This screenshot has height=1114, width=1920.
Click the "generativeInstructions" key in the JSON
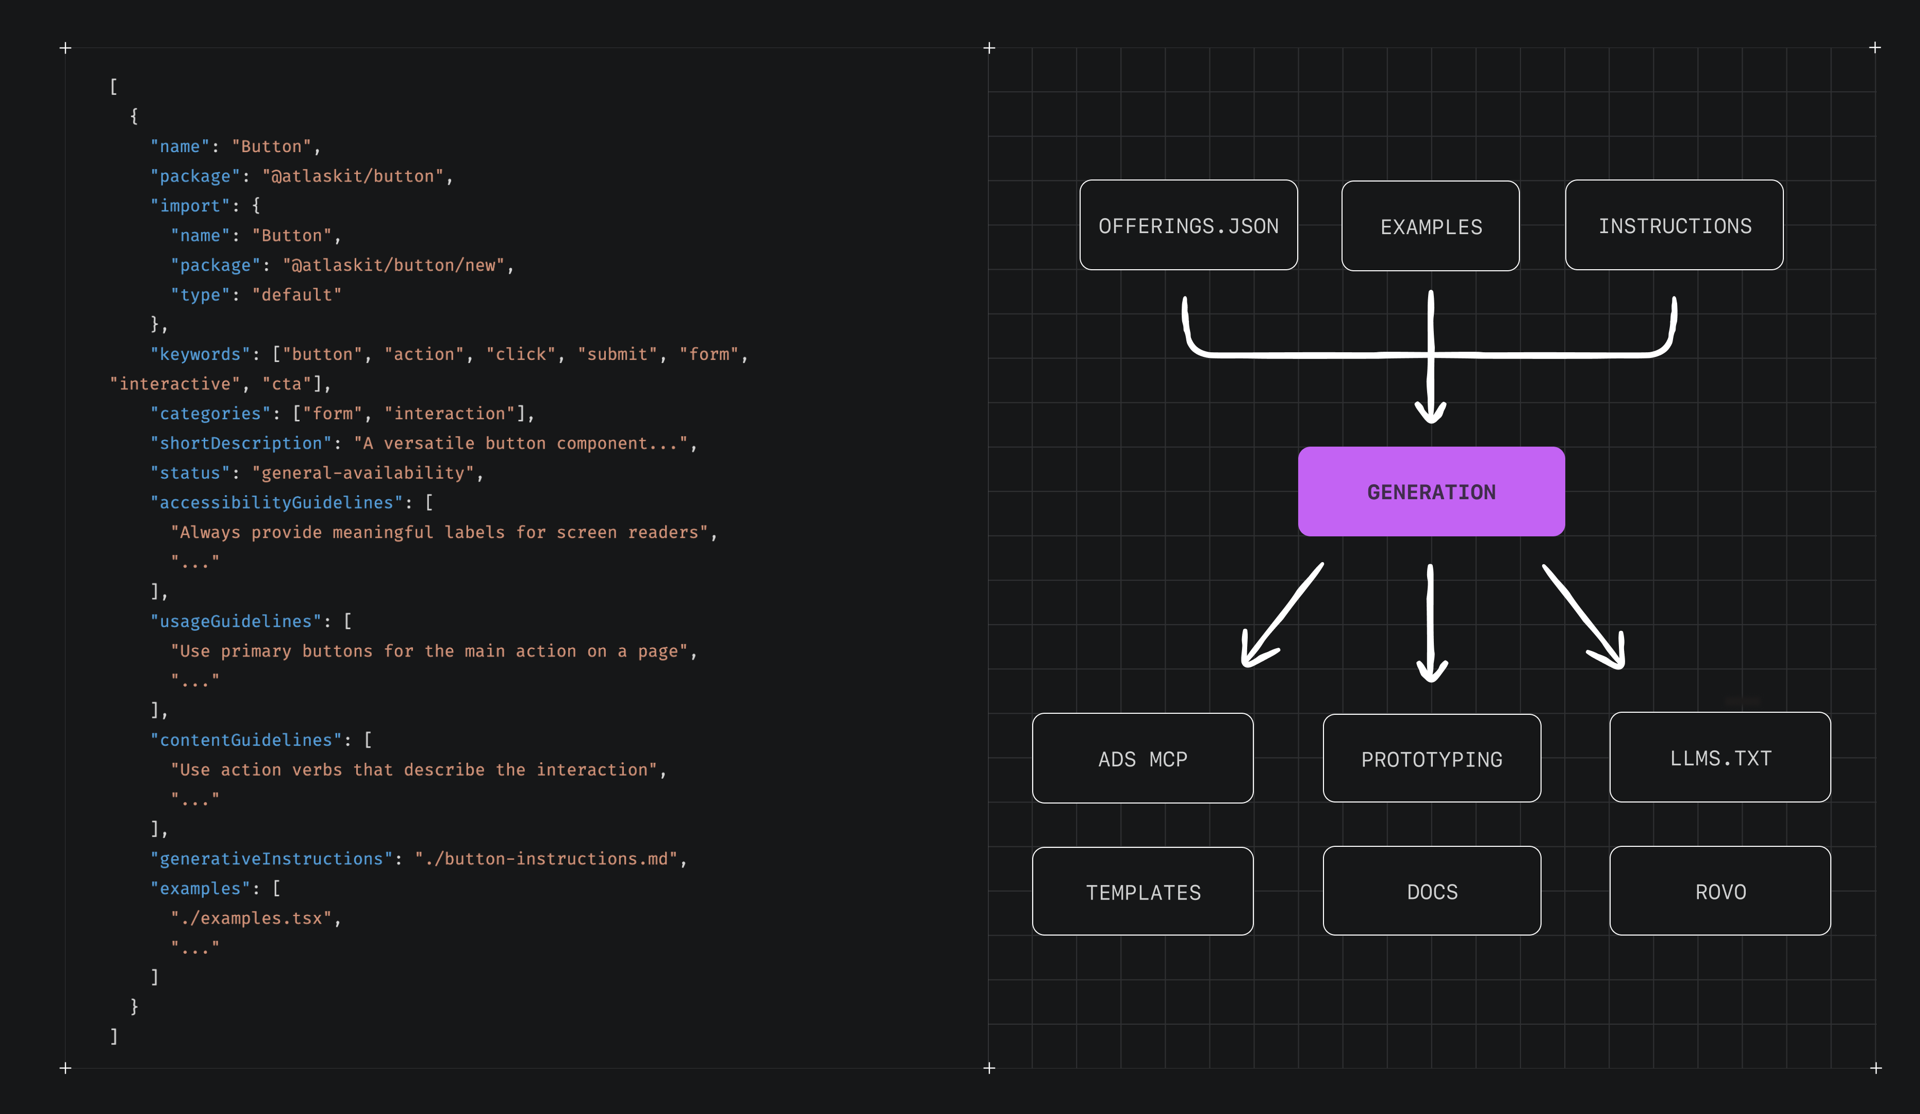click(x=271, y=859)
